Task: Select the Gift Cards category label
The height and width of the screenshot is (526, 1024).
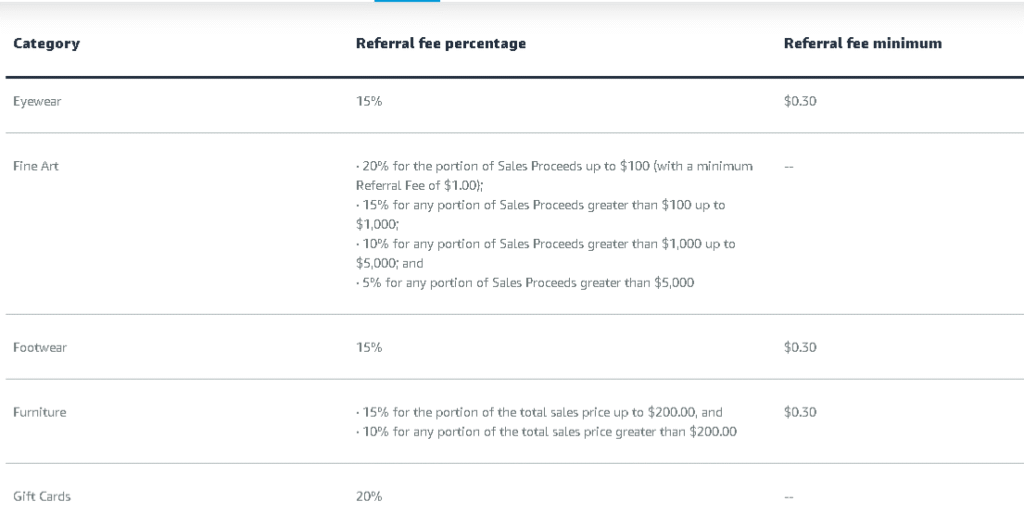Action: pyautogui.click(x=42, y=497)
